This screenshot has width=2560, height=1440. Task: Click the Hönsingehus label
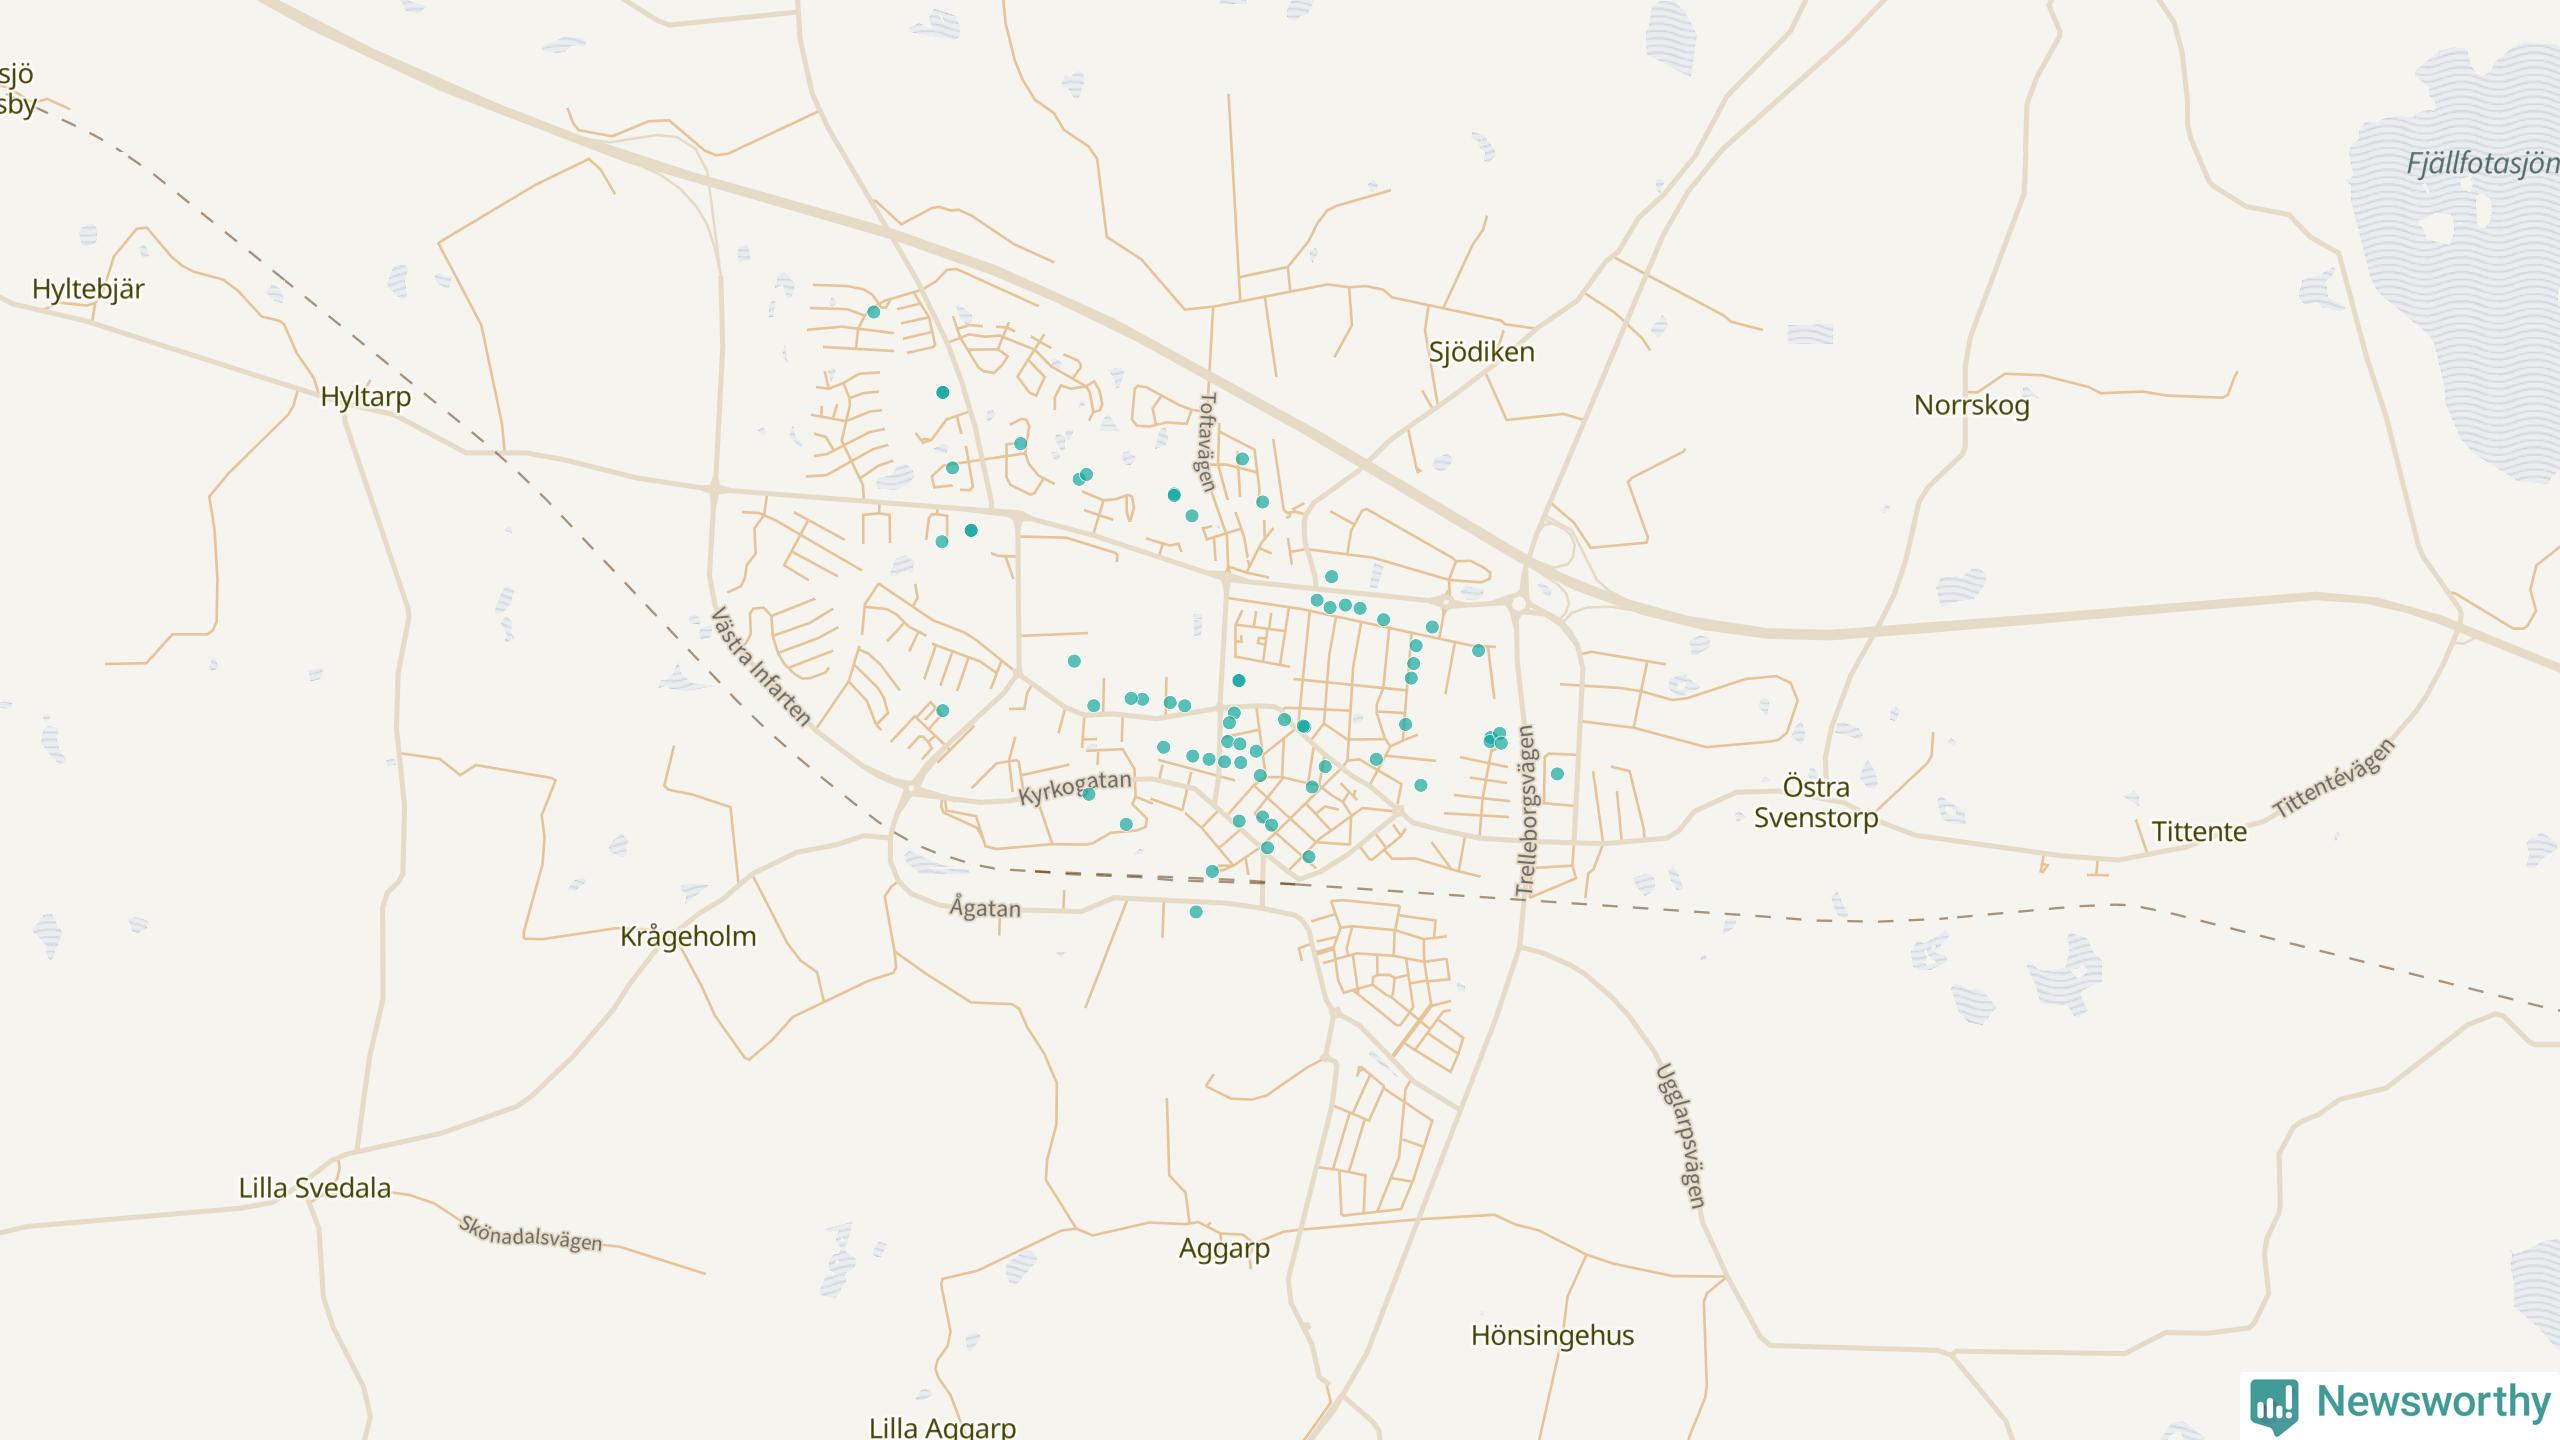tap(1552, 1335)
